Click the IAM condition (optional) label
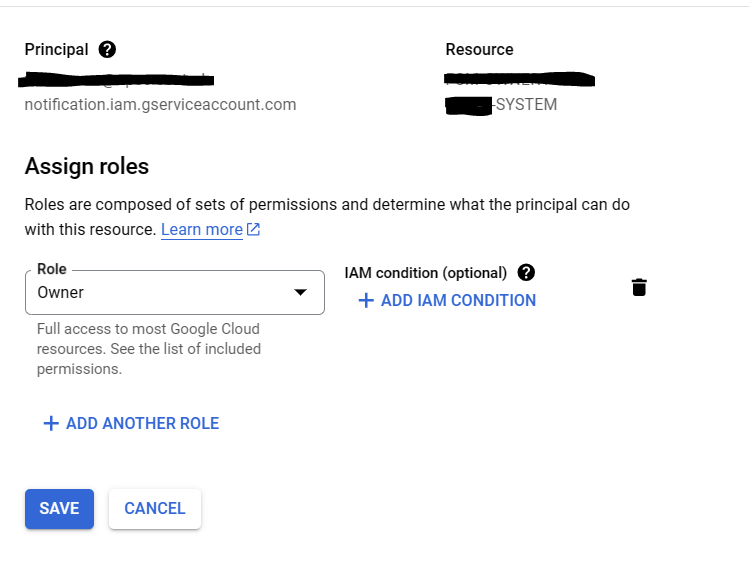The width and height of the screenshot is (749, 586). [426, 273]
